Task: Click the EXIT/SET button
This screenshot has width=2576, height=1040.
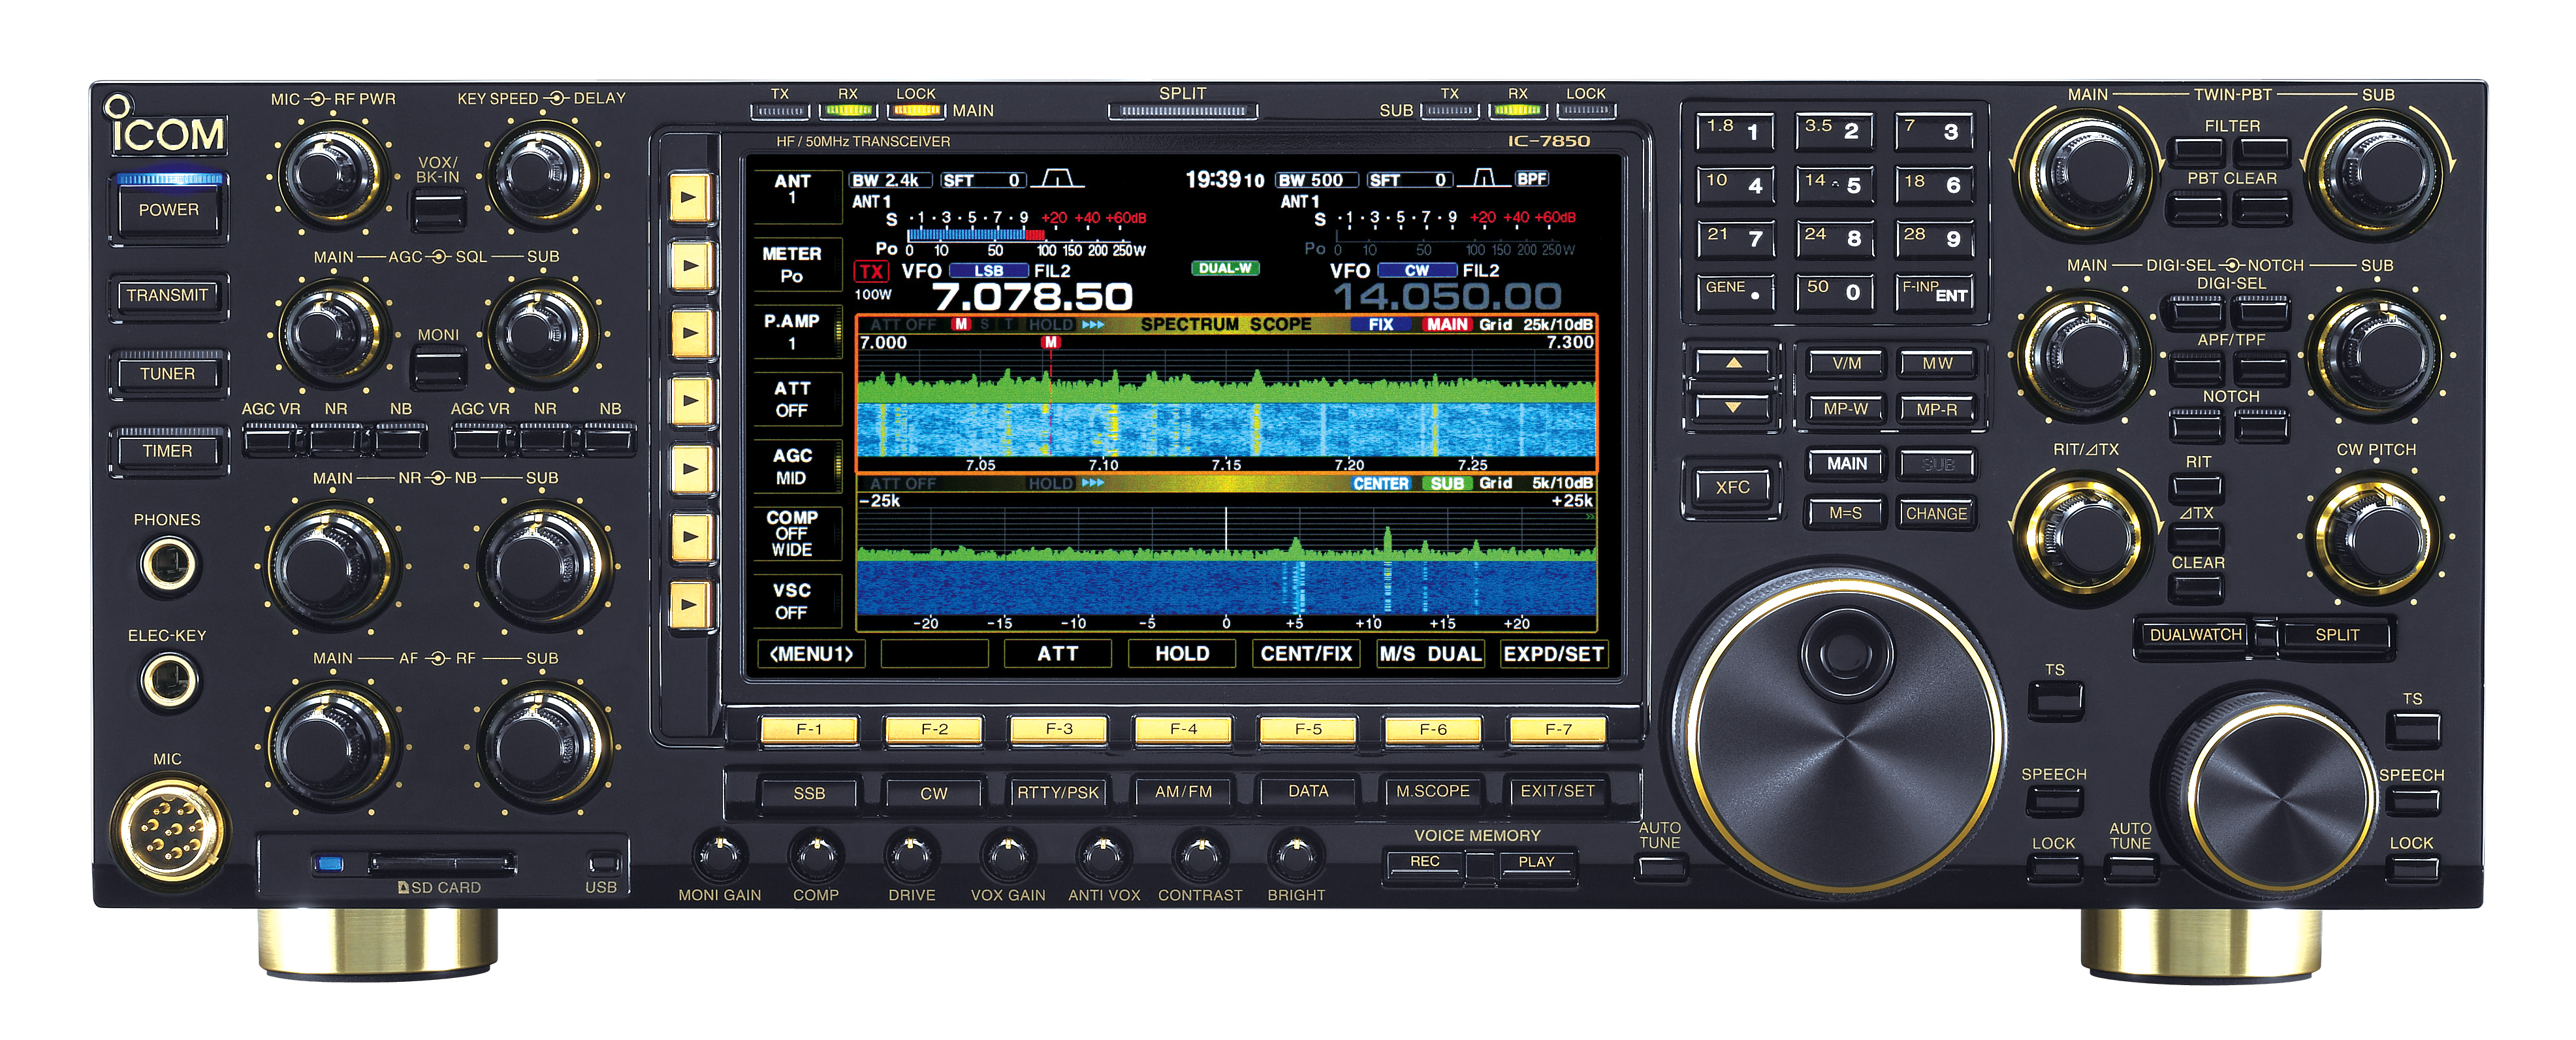Action: (1557, 793)
